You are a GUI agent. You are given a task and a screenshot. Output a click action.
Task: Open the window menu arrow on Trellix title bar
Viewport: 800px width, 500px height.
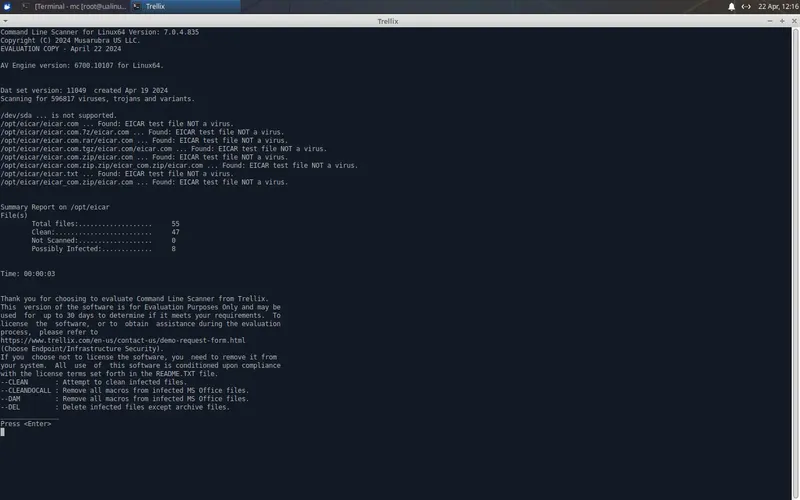5,21
